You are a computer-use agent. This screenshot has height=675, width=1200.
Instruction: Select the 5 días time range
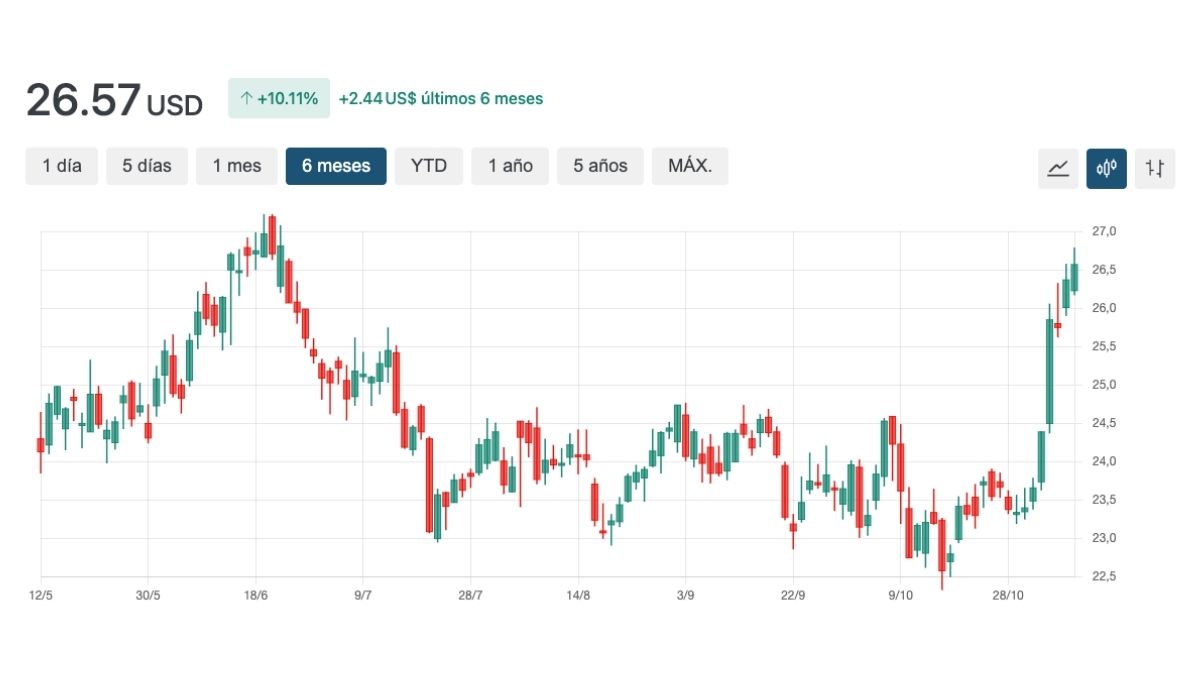tap(147, 166)
